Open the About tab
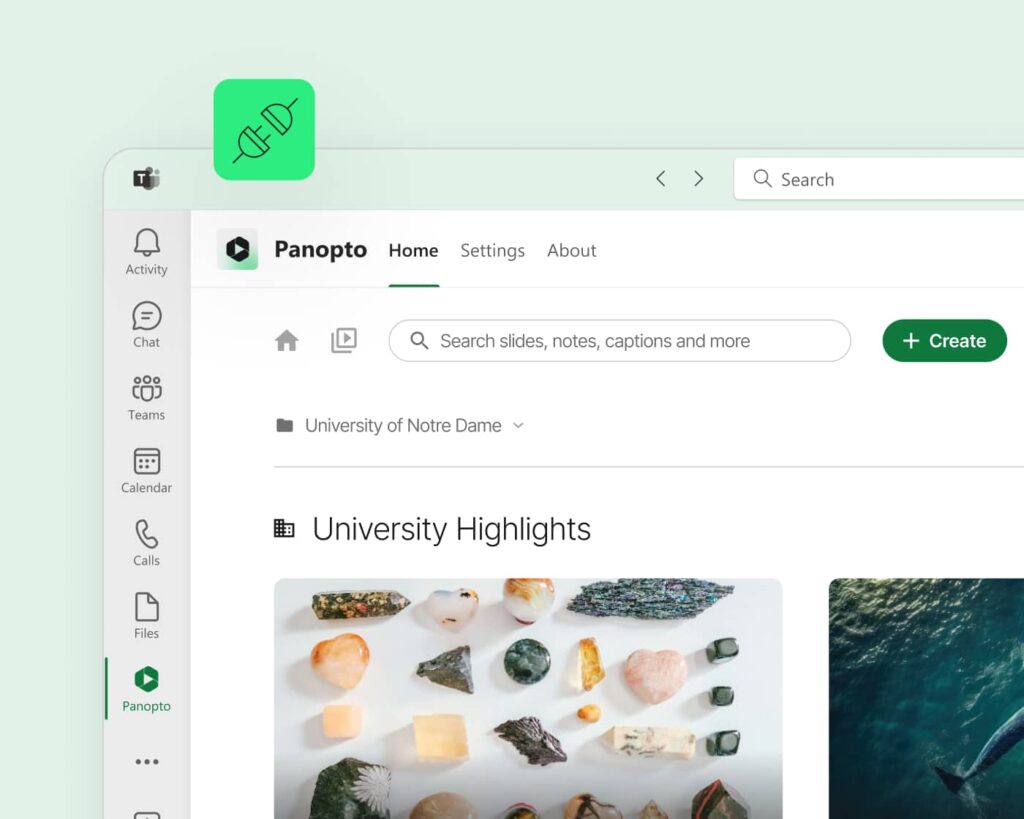This screenshot has height=819, width=1024. pyautogui.click(x=571, y=250)
